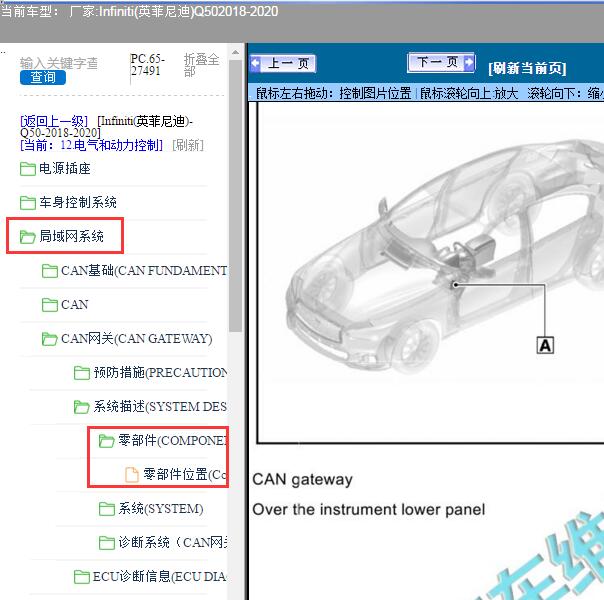Viewport: 604px width, 600px height.
Task: Open the 电源插座 folder icon
Action: [x=28, y=169]
